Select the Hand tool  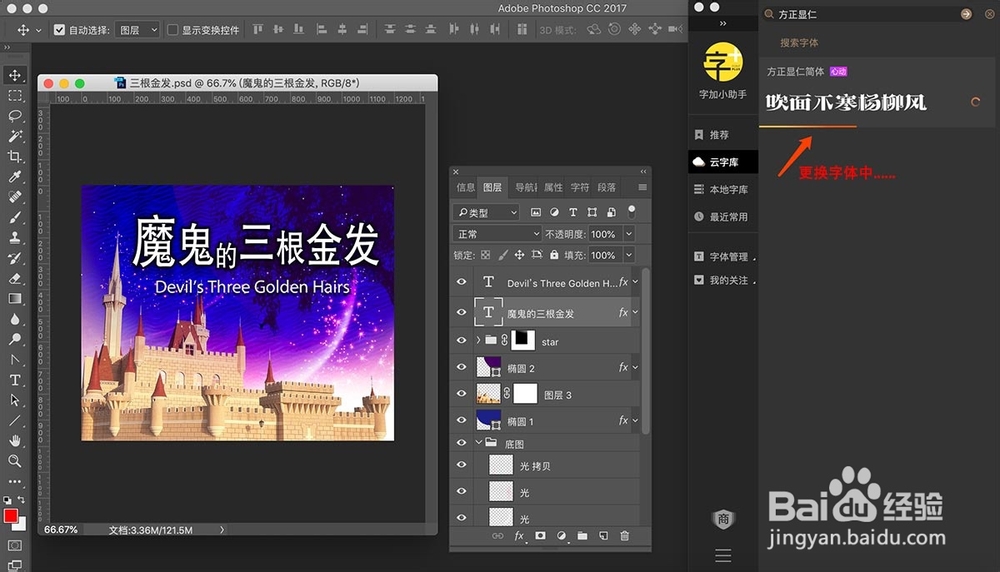point(15,441)
